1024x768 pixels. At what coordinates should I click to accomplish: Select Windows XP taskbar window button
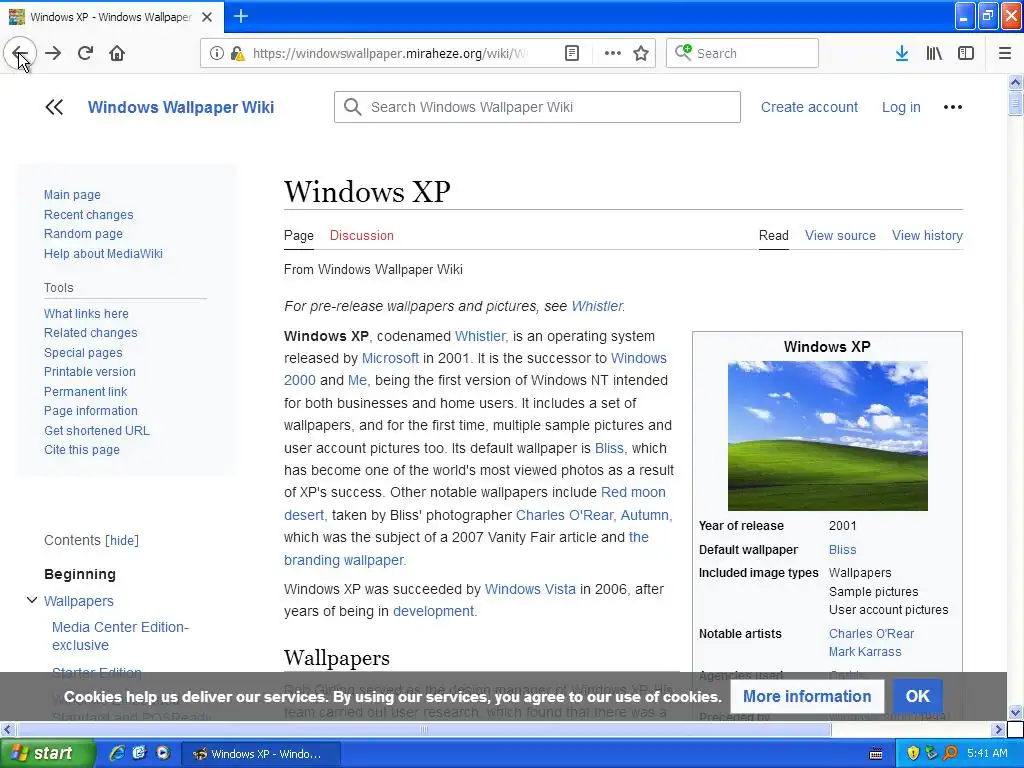260,754
